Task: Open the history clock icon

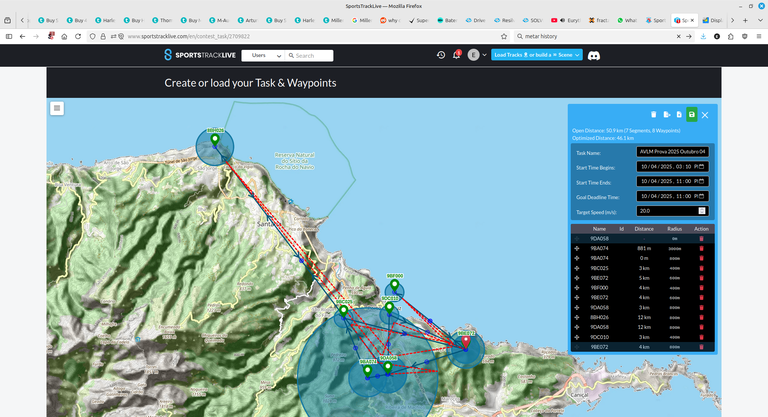Action: coord(441,55)
